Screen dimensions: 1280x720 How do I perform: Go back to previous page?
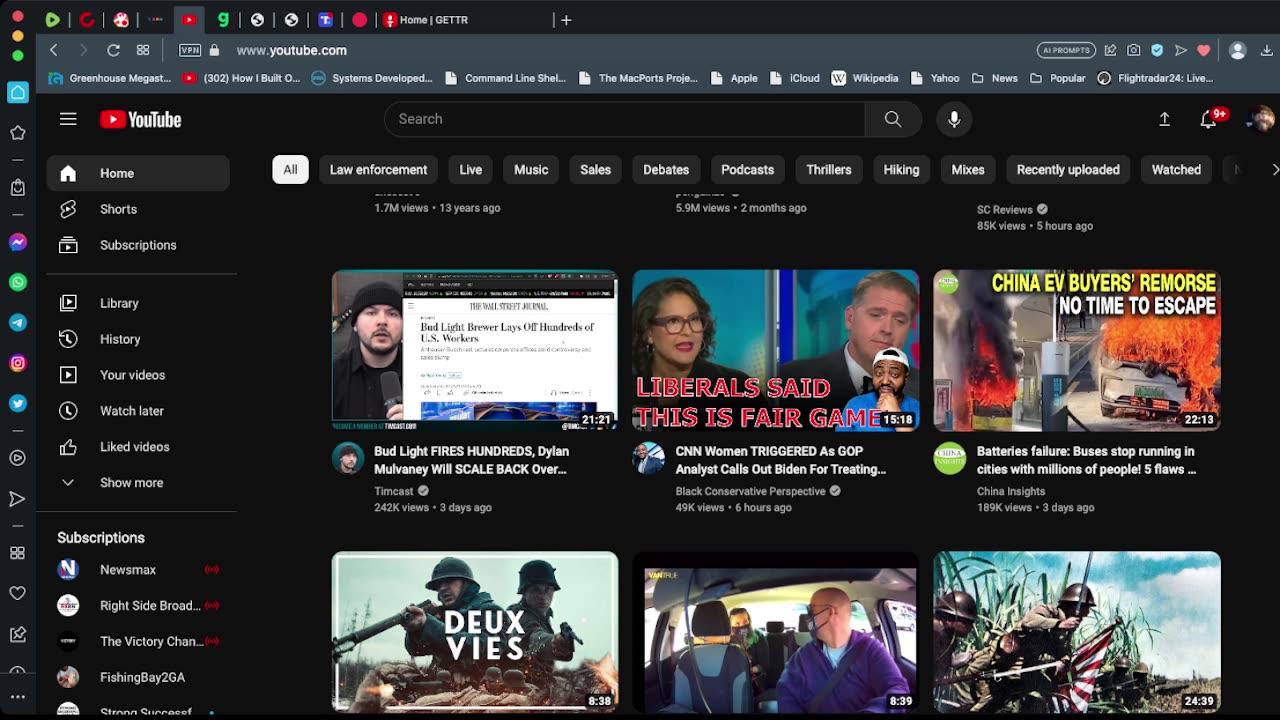coord(54,50)
